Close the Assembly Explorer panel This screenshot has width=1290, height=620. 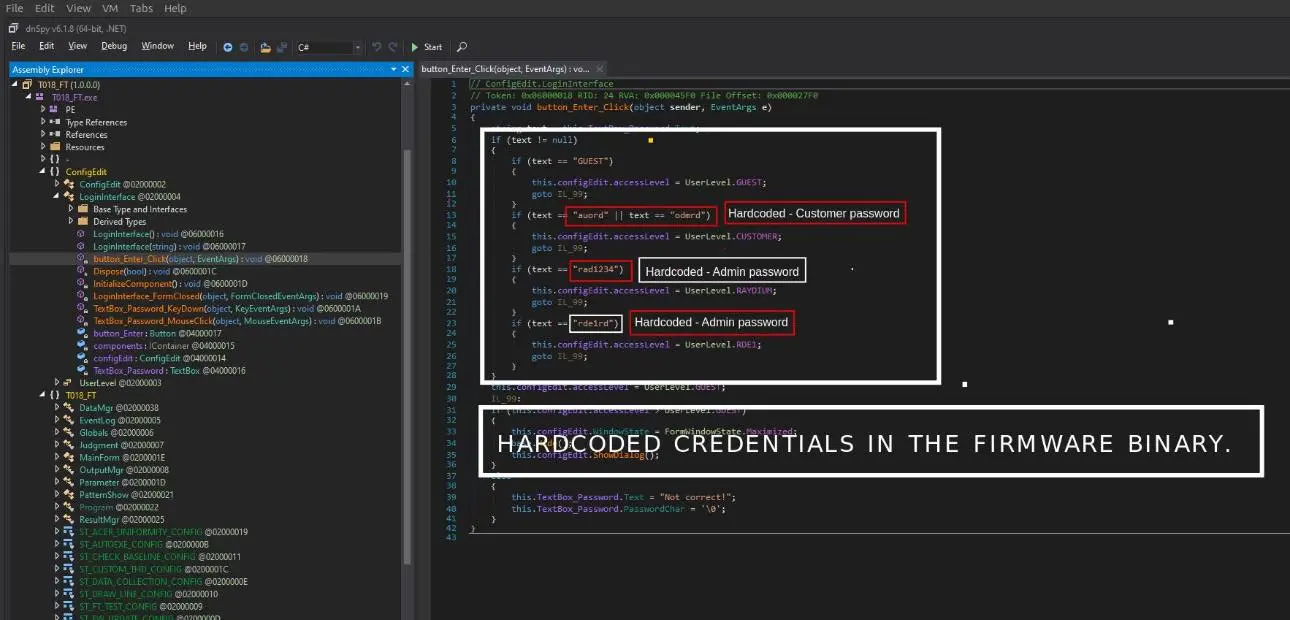click(x=405, y=69)
